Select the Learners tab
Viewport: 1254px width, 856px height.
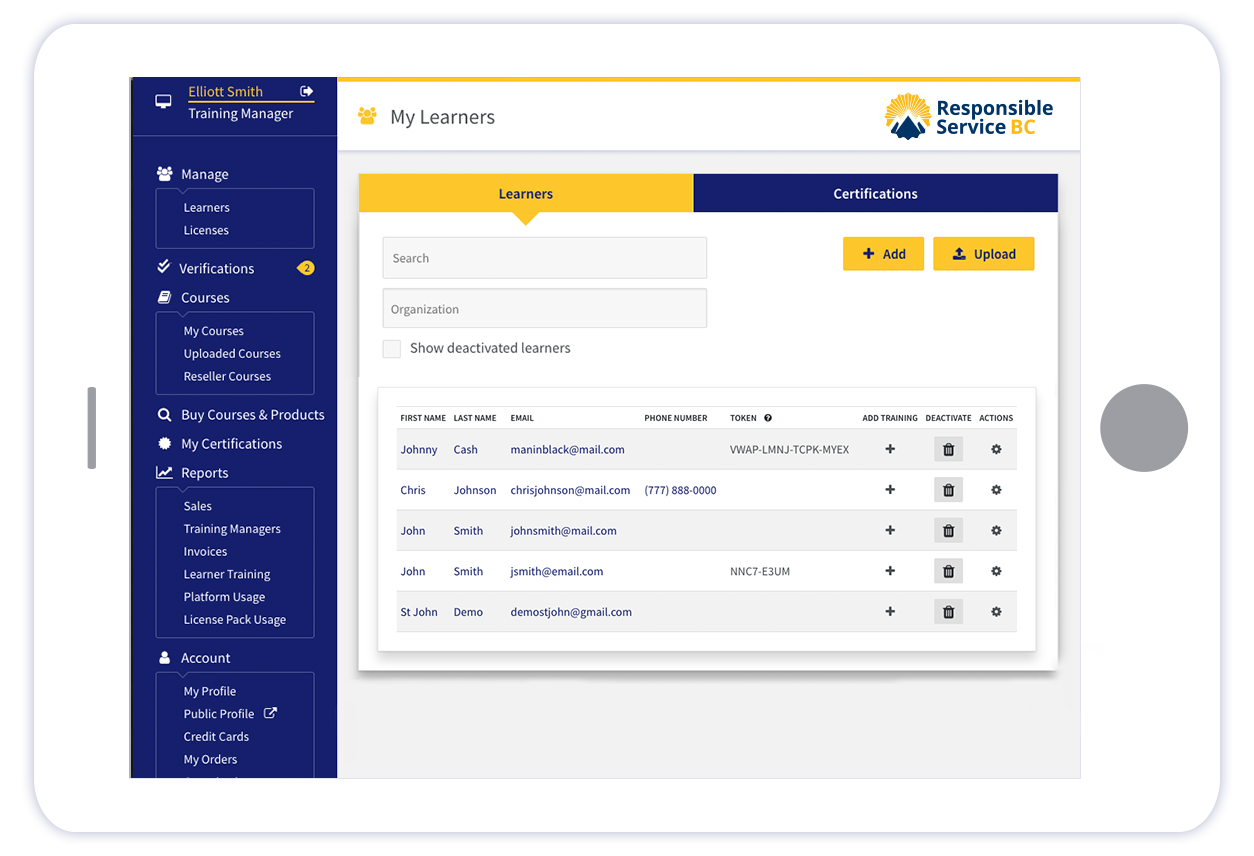click(x=525, y=194)
